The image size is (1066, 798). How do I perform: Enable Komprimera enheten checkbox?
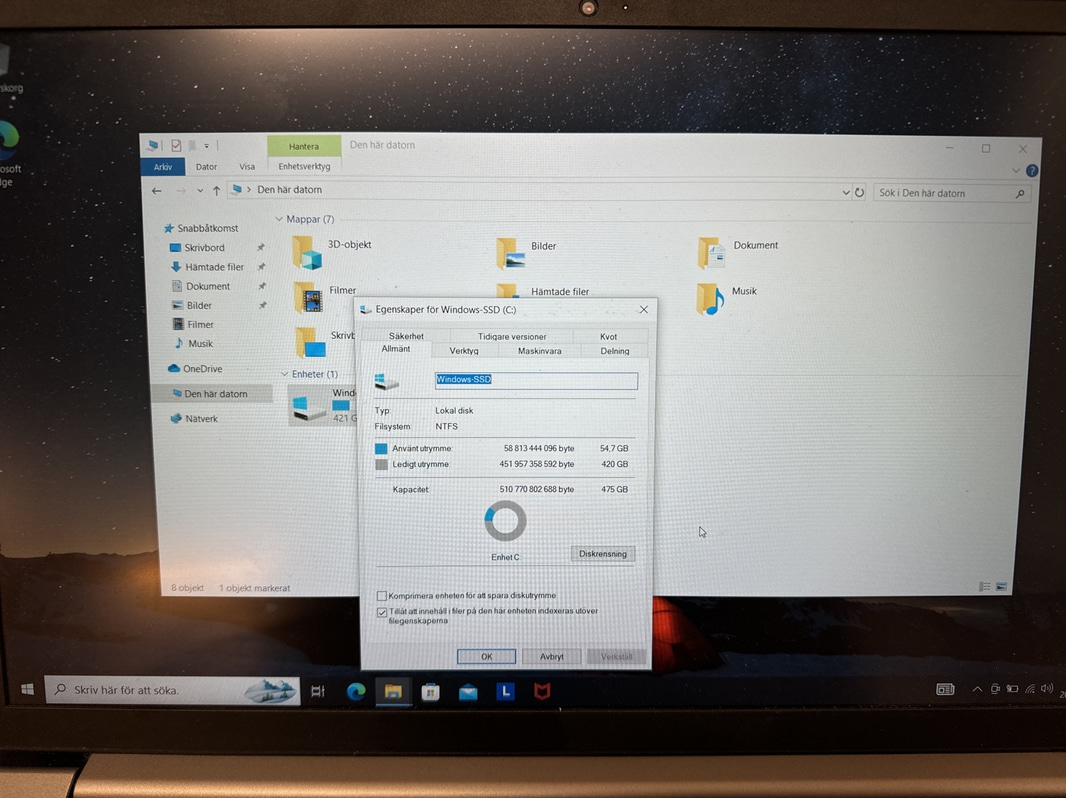(x=382, y=595)
